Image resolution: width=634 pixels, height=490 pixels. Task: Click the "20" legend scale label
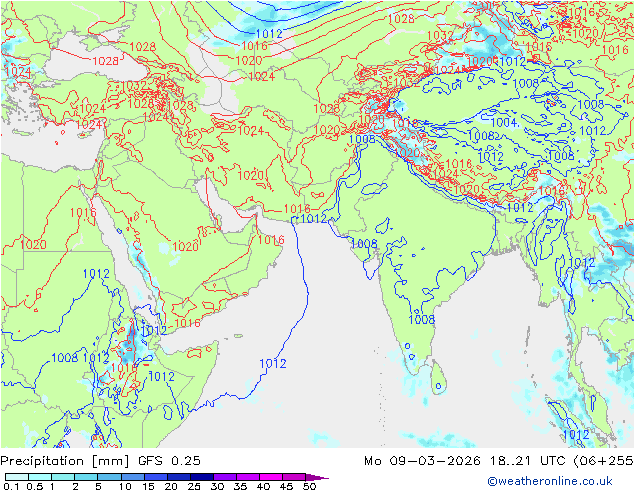coord(171,486)
